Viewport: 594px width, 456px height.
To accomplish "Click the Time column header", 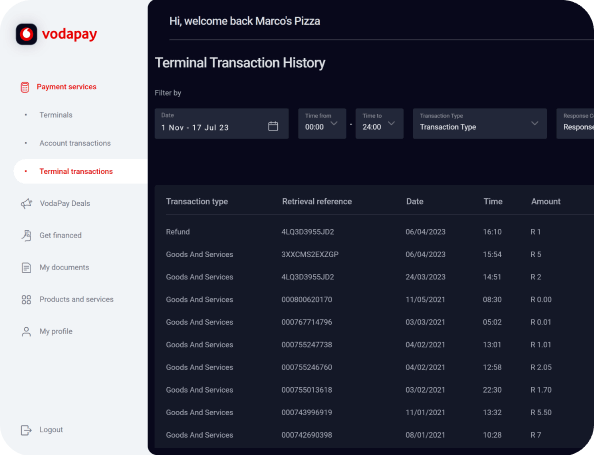I will click(493, 201).
